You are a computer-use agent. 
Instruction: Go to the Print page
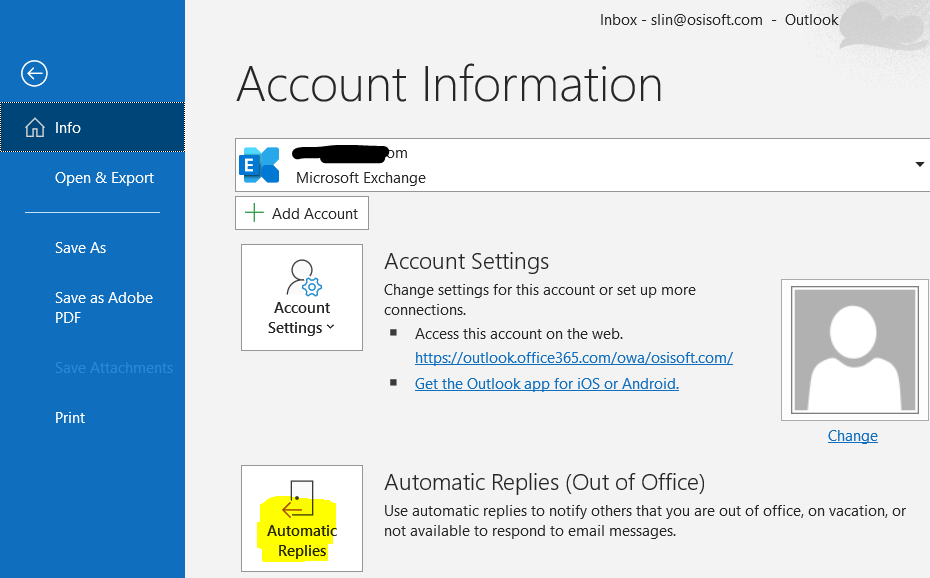click(x=70, y=418)
